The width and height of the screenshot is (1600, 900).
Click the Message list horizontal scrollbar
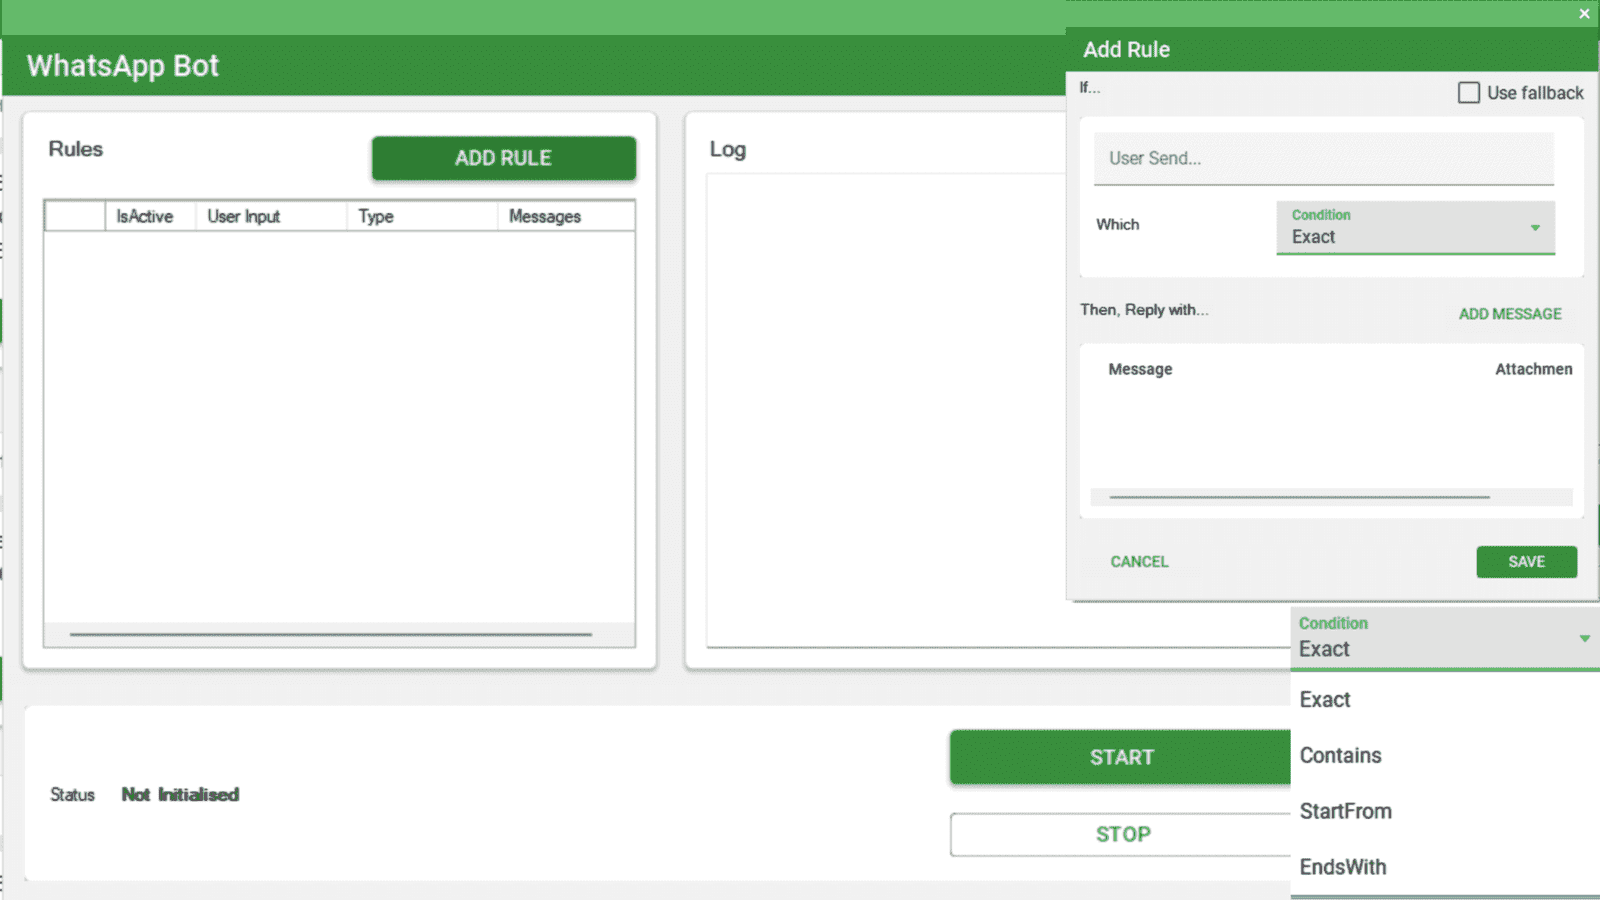click(x=1299, y=497)
